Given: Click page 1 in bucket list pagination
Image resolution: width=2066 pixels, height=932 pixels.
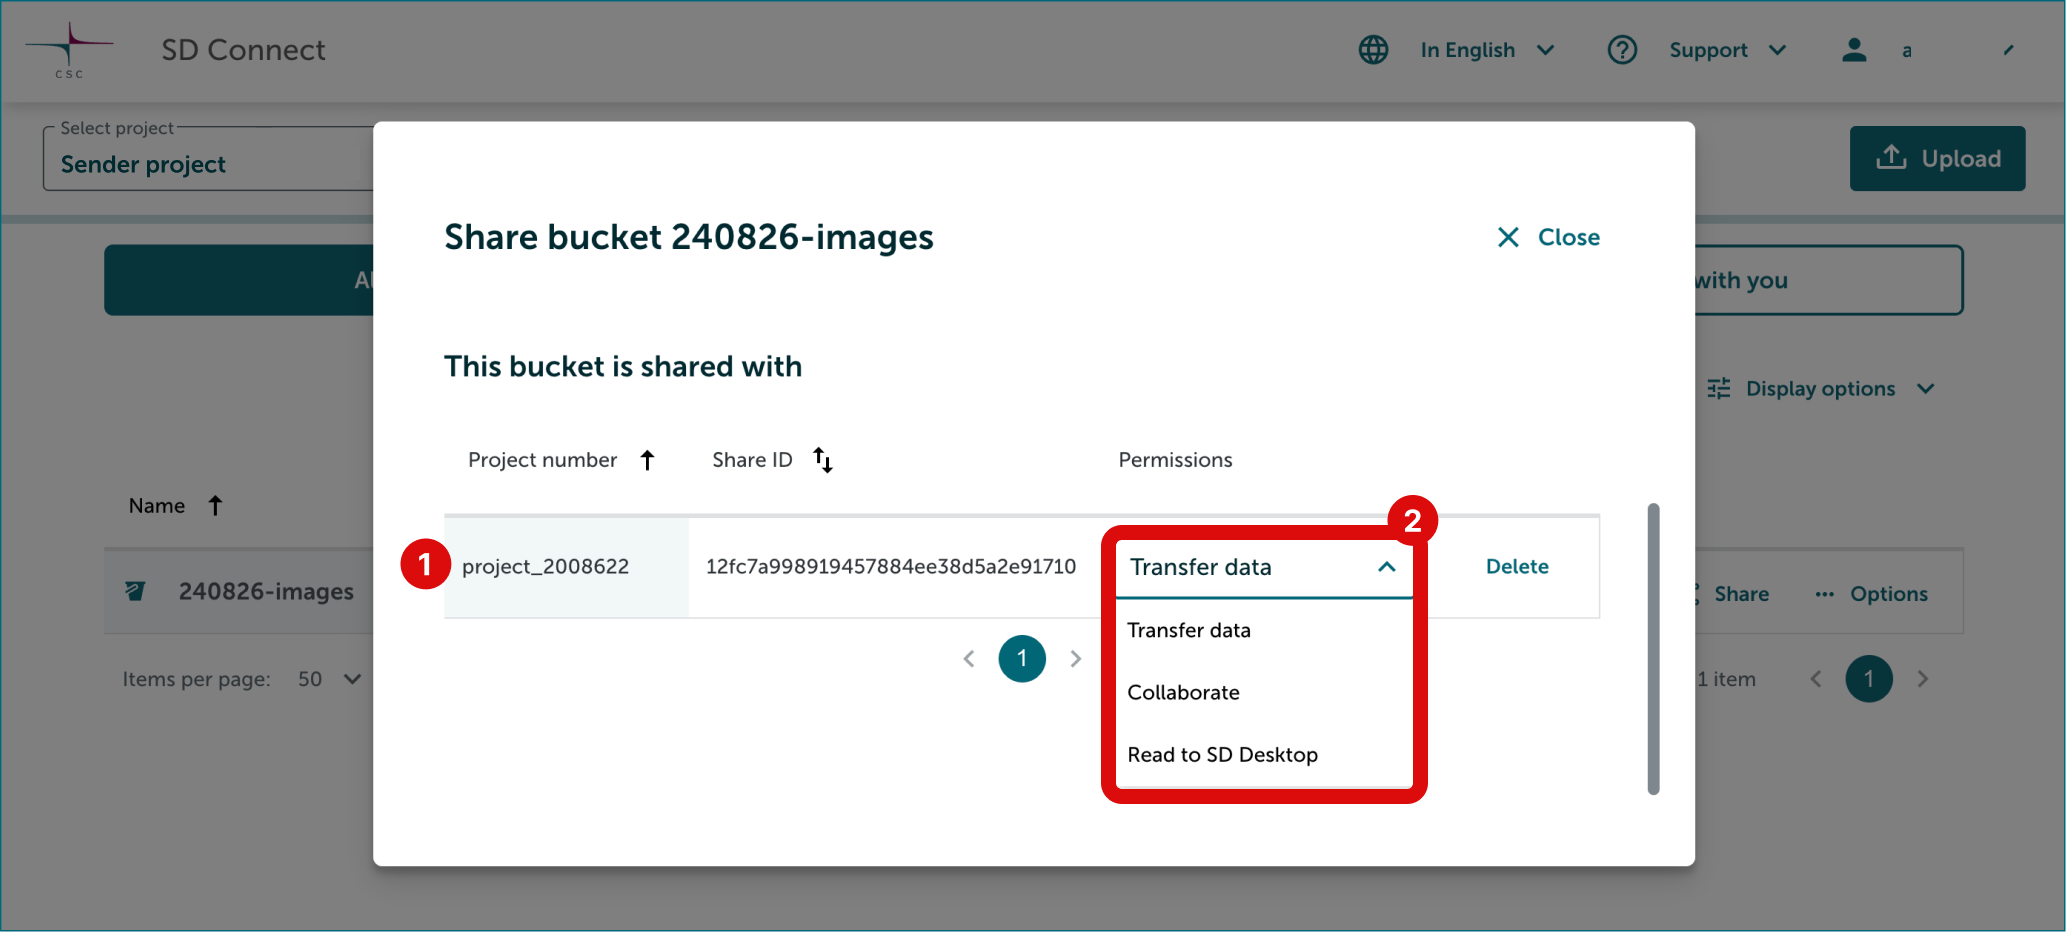Looking at the screenshot, I should coord(1869,679).
